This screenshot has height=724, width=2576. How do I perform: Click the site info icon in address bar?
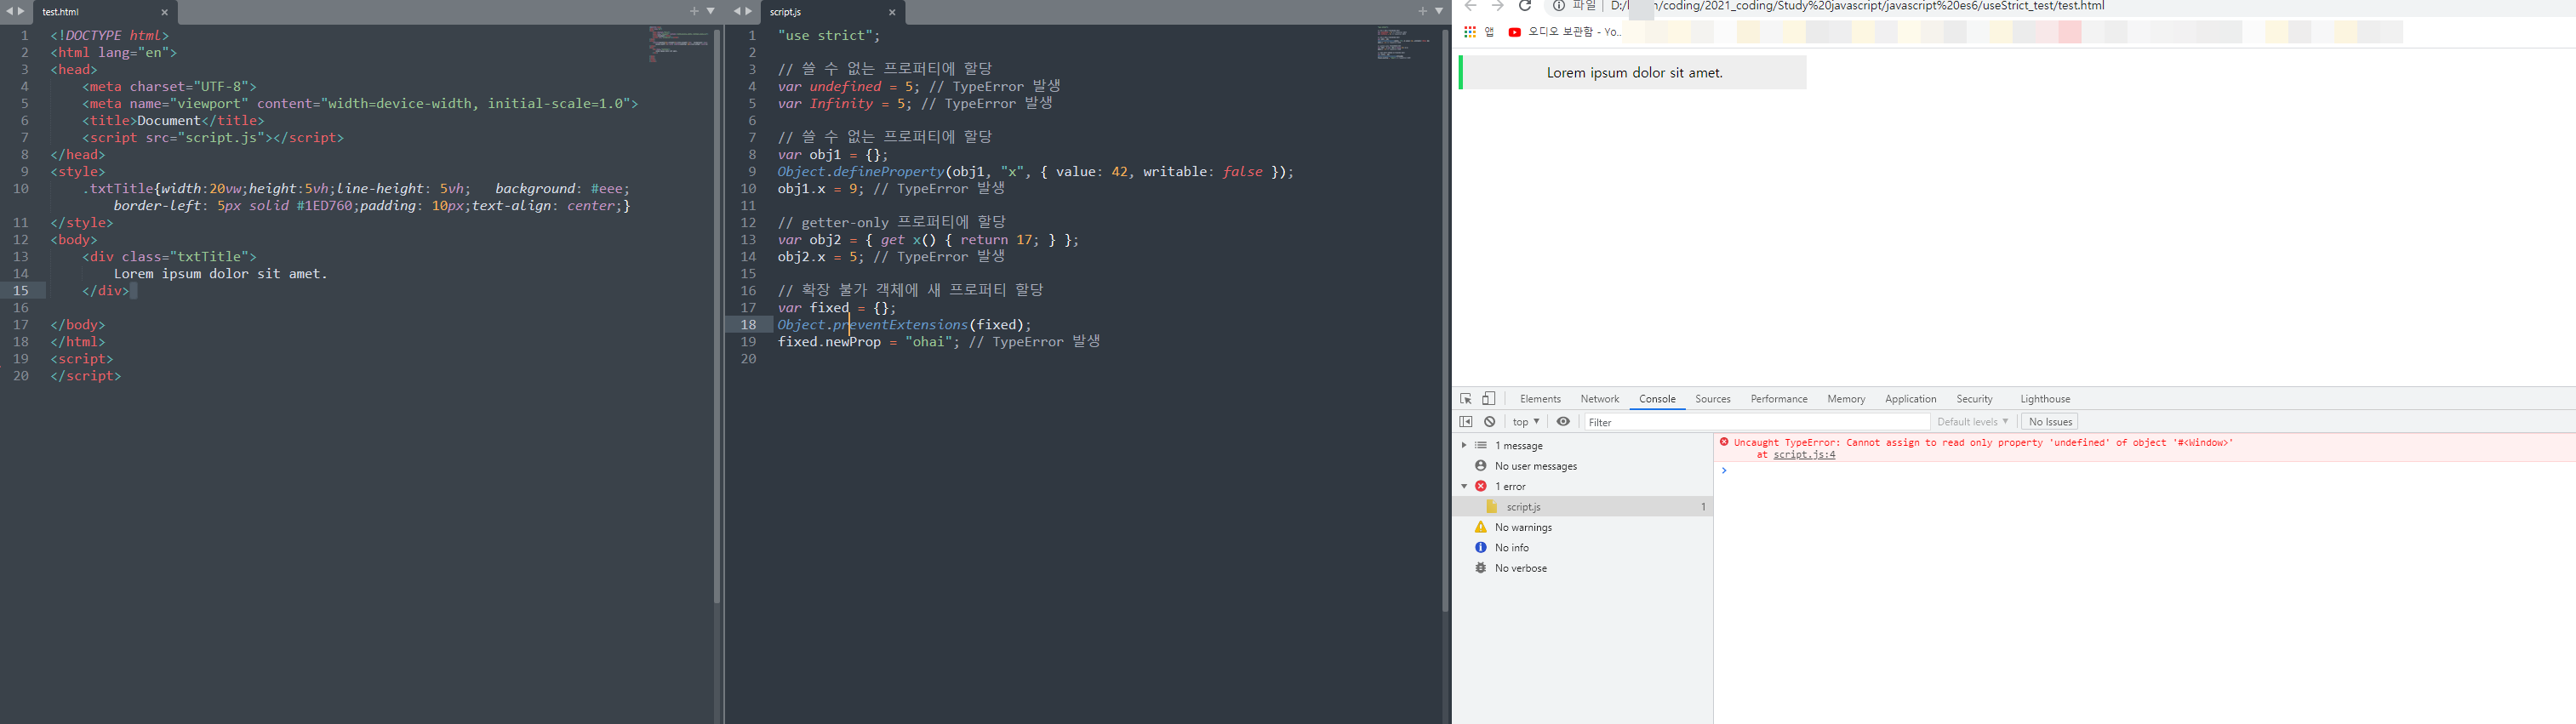point(1558,6)
